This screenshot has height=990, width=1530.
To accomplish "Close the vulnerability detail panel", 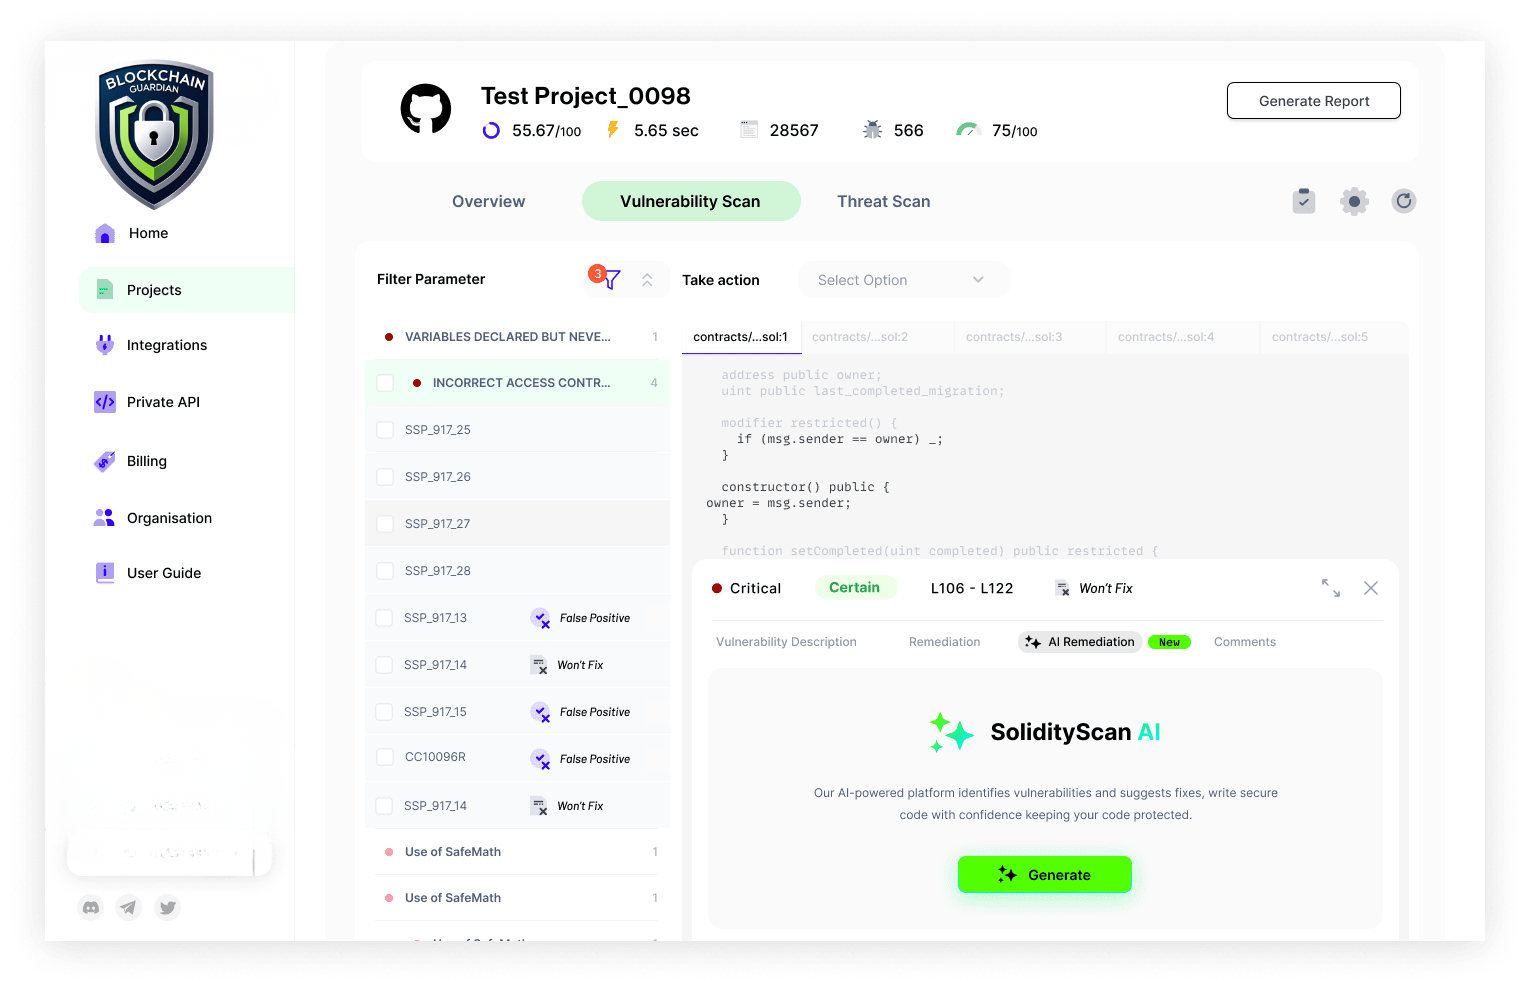I will click(1371, 588).
